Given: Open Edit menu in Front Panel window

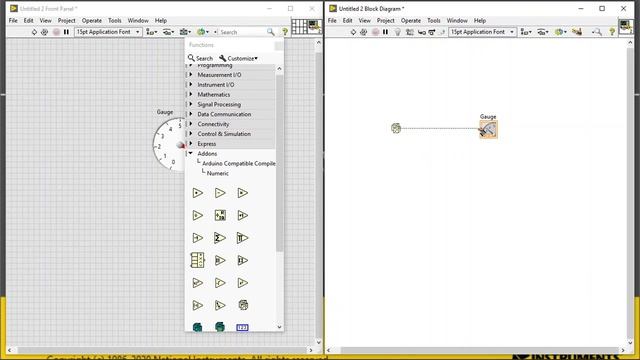Looking at the screenshot, I should 29,20.
